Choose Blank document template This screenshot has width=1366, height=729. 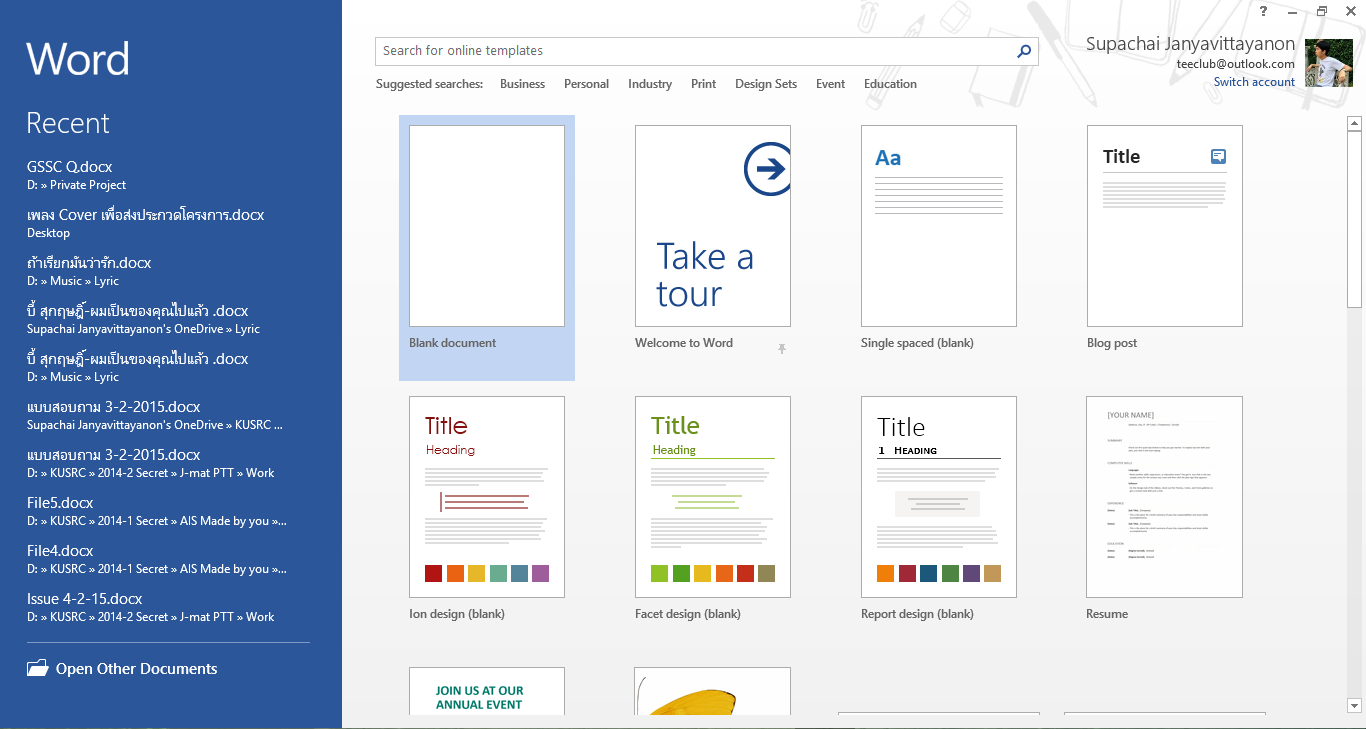coord(487,248)
